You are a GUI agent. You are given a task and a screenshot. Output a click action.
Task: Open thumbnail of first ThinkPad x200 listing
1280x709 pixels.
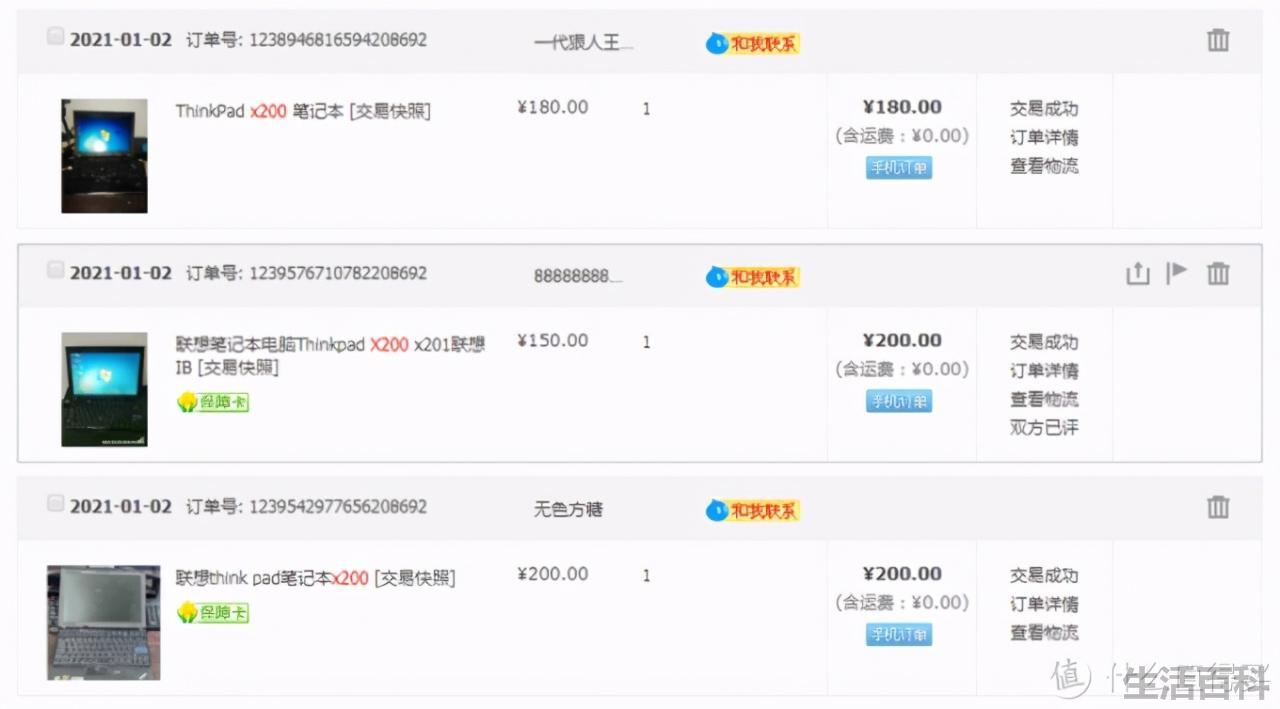coord(104,155)
